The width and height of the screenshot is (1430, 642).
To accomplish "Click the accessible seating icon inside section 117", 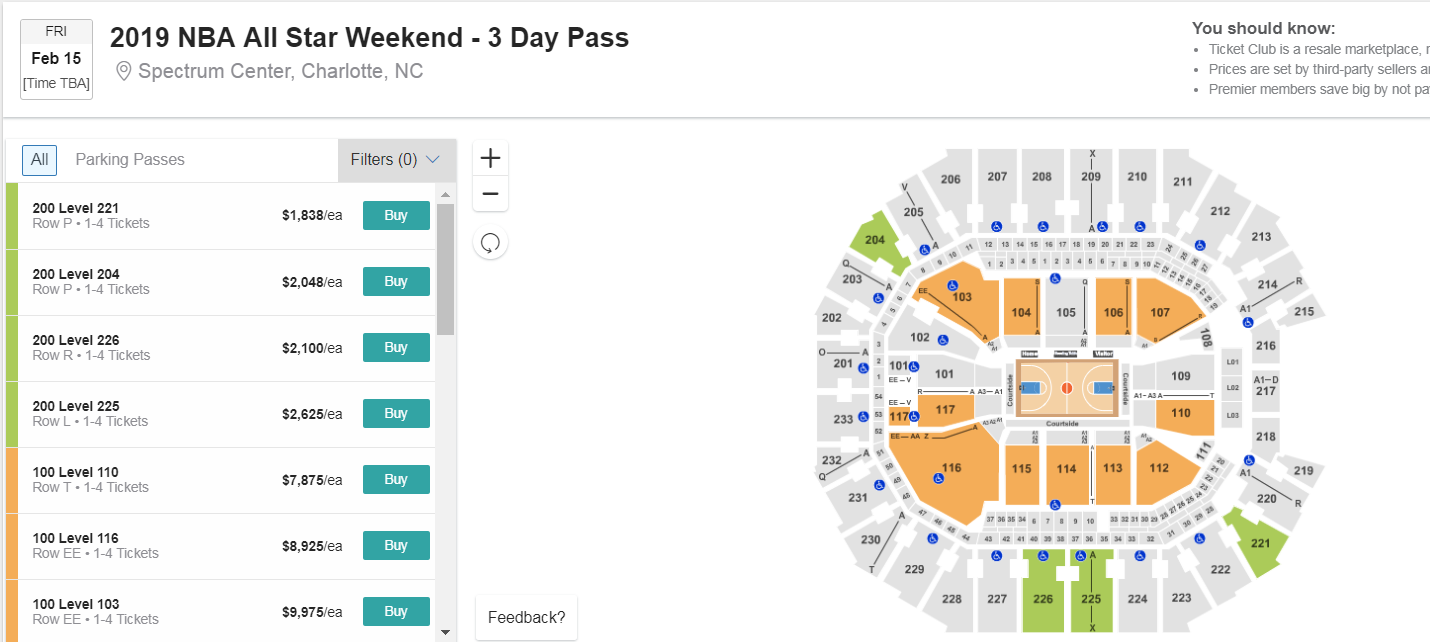I will coord(914,416).
